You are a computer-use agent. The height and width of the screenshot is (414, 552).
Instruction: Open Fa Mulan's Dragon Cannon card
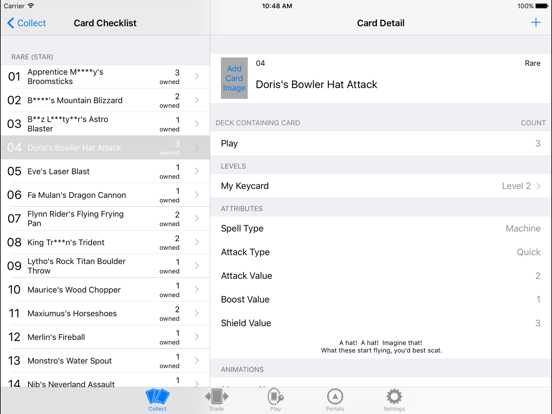pyautogui.click(x=106, y=195)
